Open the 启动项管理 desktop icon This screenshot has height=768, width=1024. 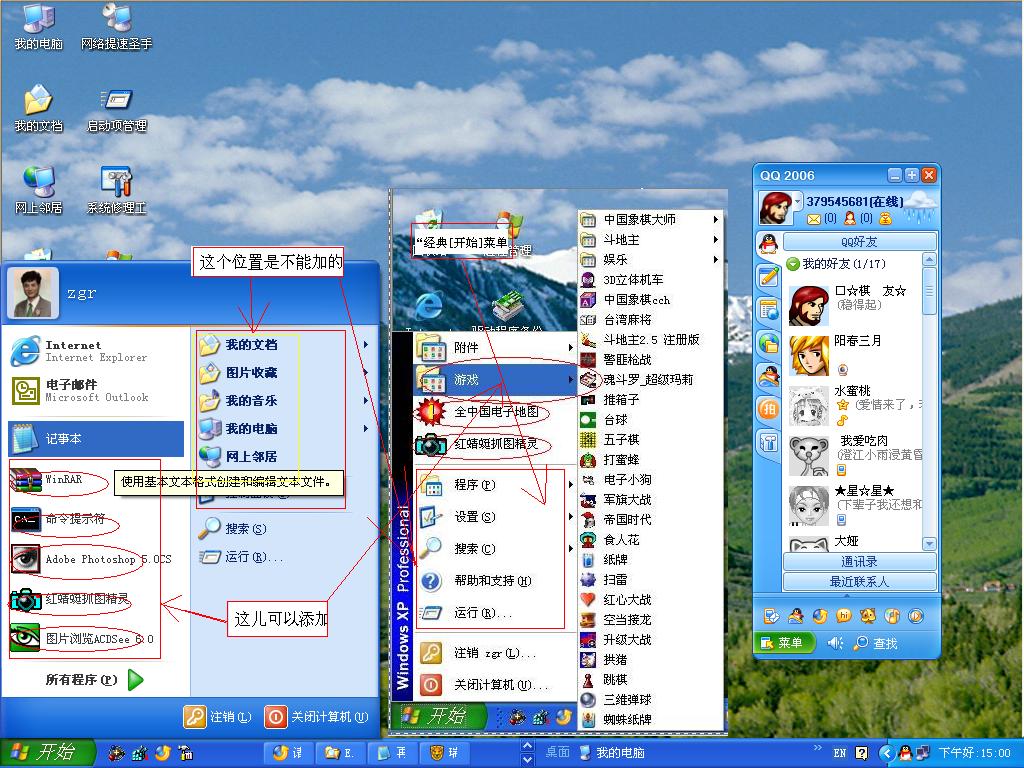pos(116,108)
